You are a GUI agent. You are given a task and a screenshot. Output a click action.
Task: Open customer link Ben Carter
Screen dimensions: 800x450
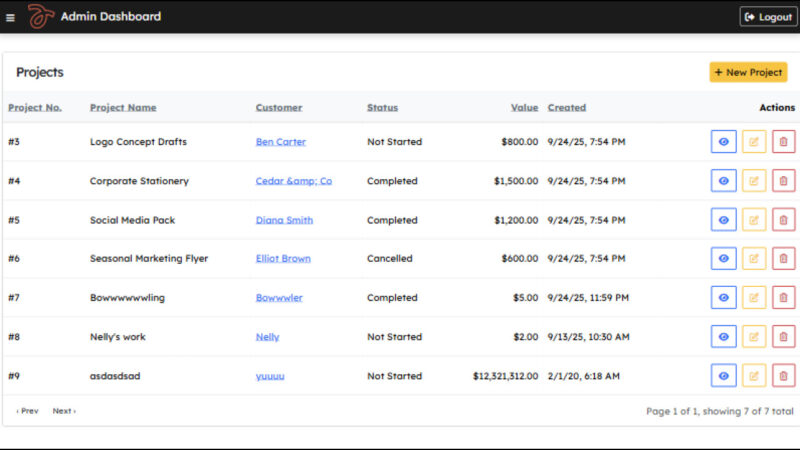tap(280, 142)
